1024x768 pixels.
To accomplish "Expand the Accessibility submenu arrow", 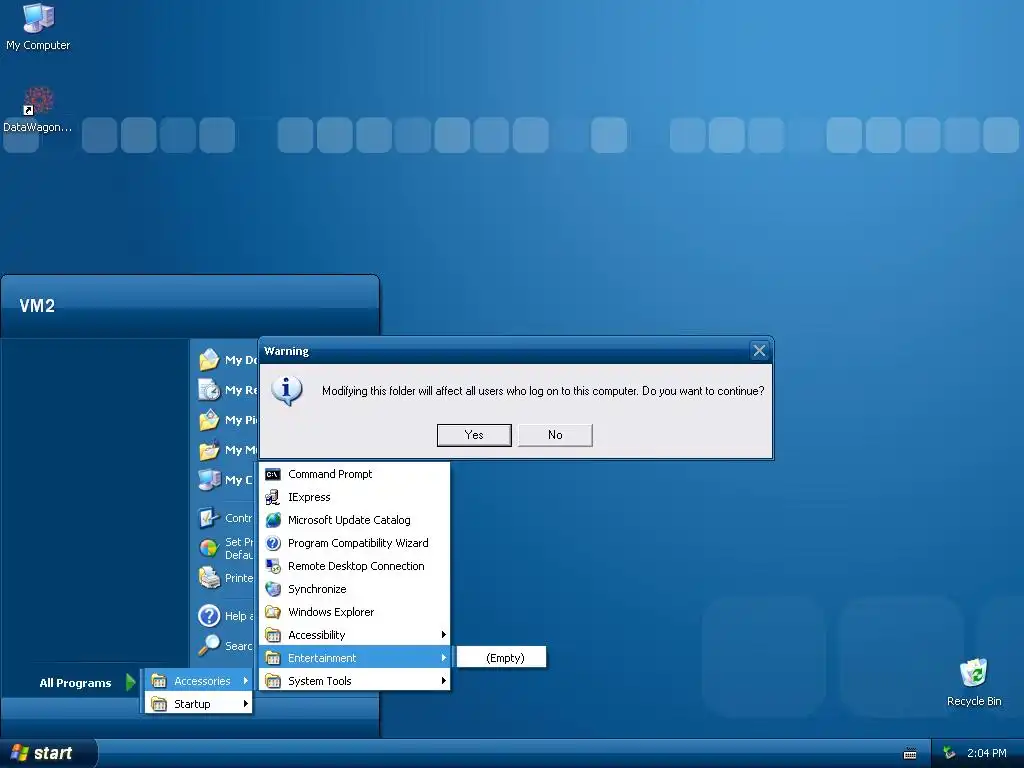I will tap(443, 635).
